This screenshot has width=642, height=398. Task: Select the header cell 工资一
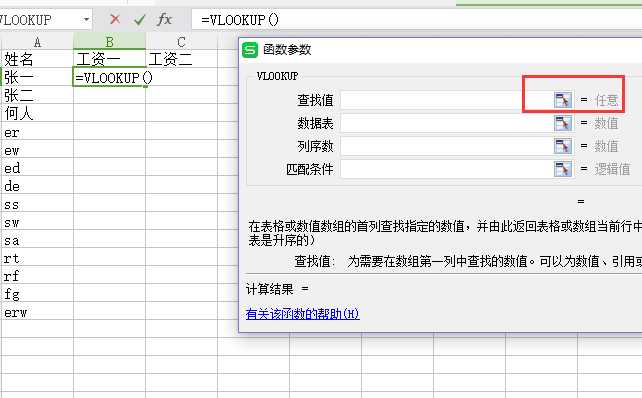click(x=109, y=59)
